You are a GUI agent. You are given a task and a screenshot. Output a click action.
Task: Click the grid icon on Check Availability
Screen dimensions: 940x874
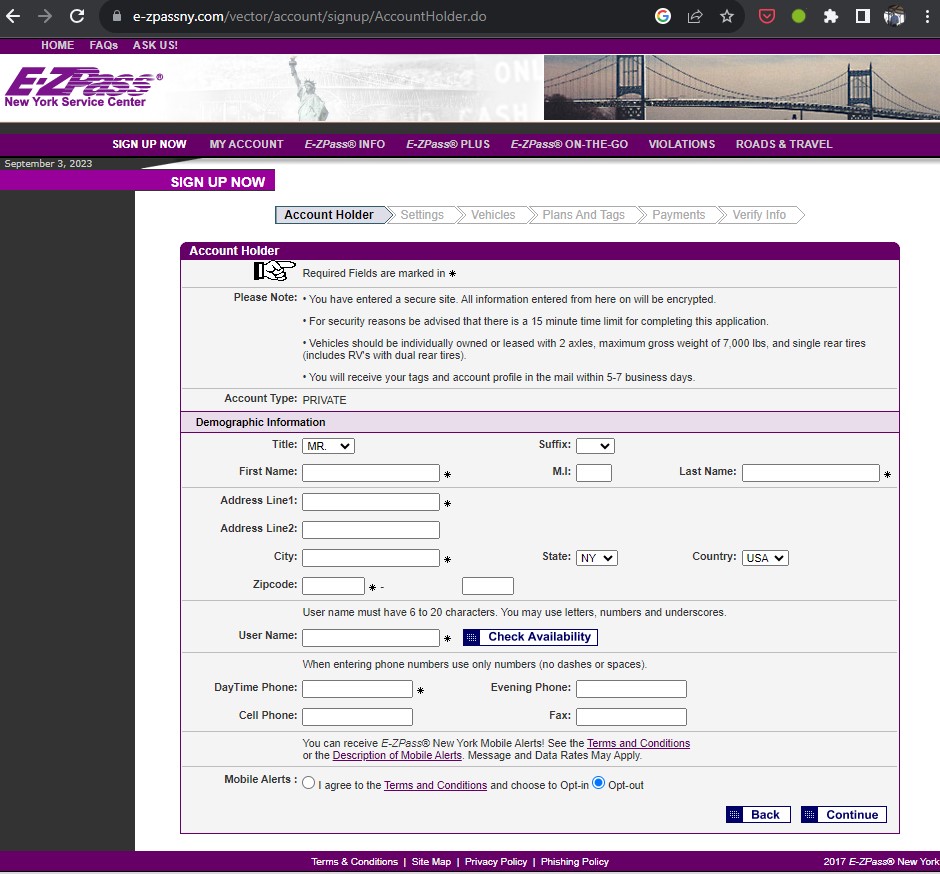tap(472, 637)
